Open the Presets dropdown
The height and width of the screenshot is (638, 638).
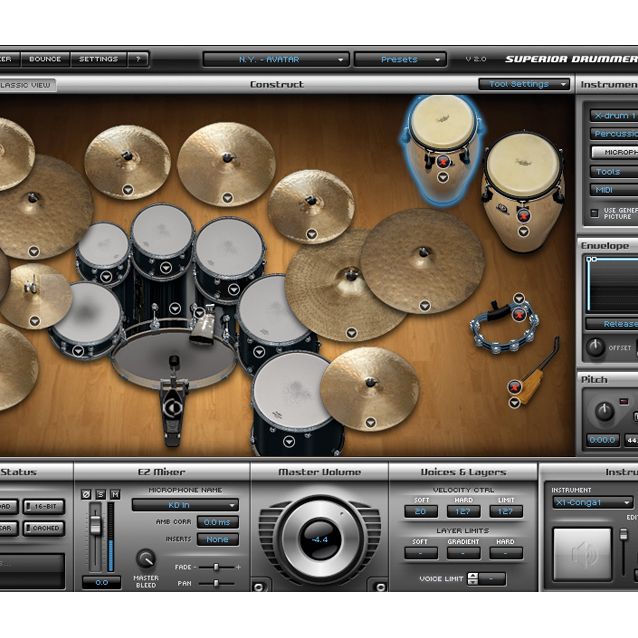coord(400,59)
